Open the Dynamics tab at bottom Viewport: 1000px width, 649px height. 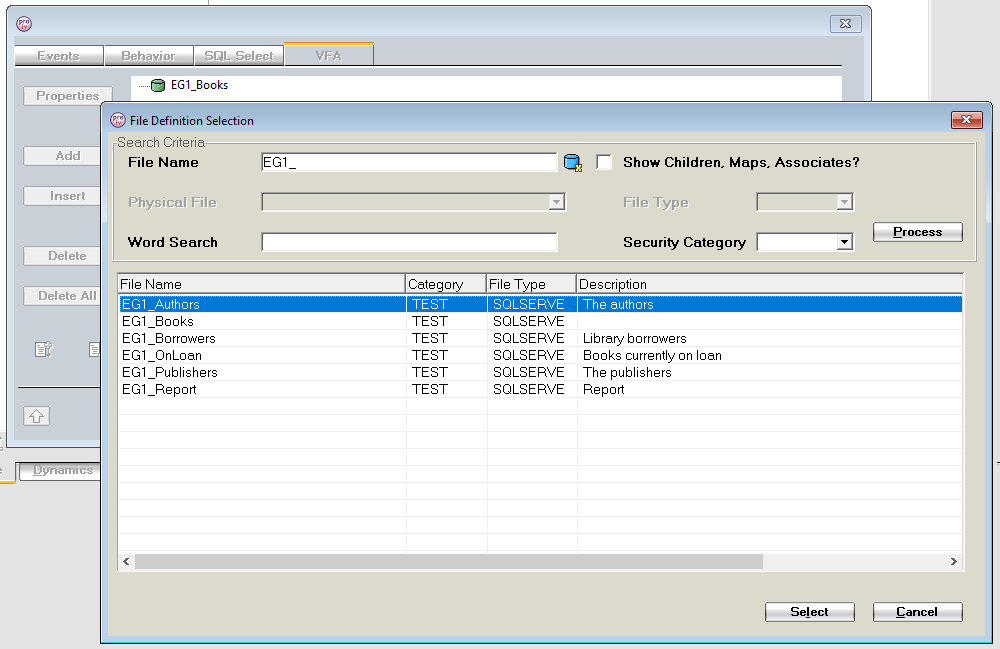(60, 470)
